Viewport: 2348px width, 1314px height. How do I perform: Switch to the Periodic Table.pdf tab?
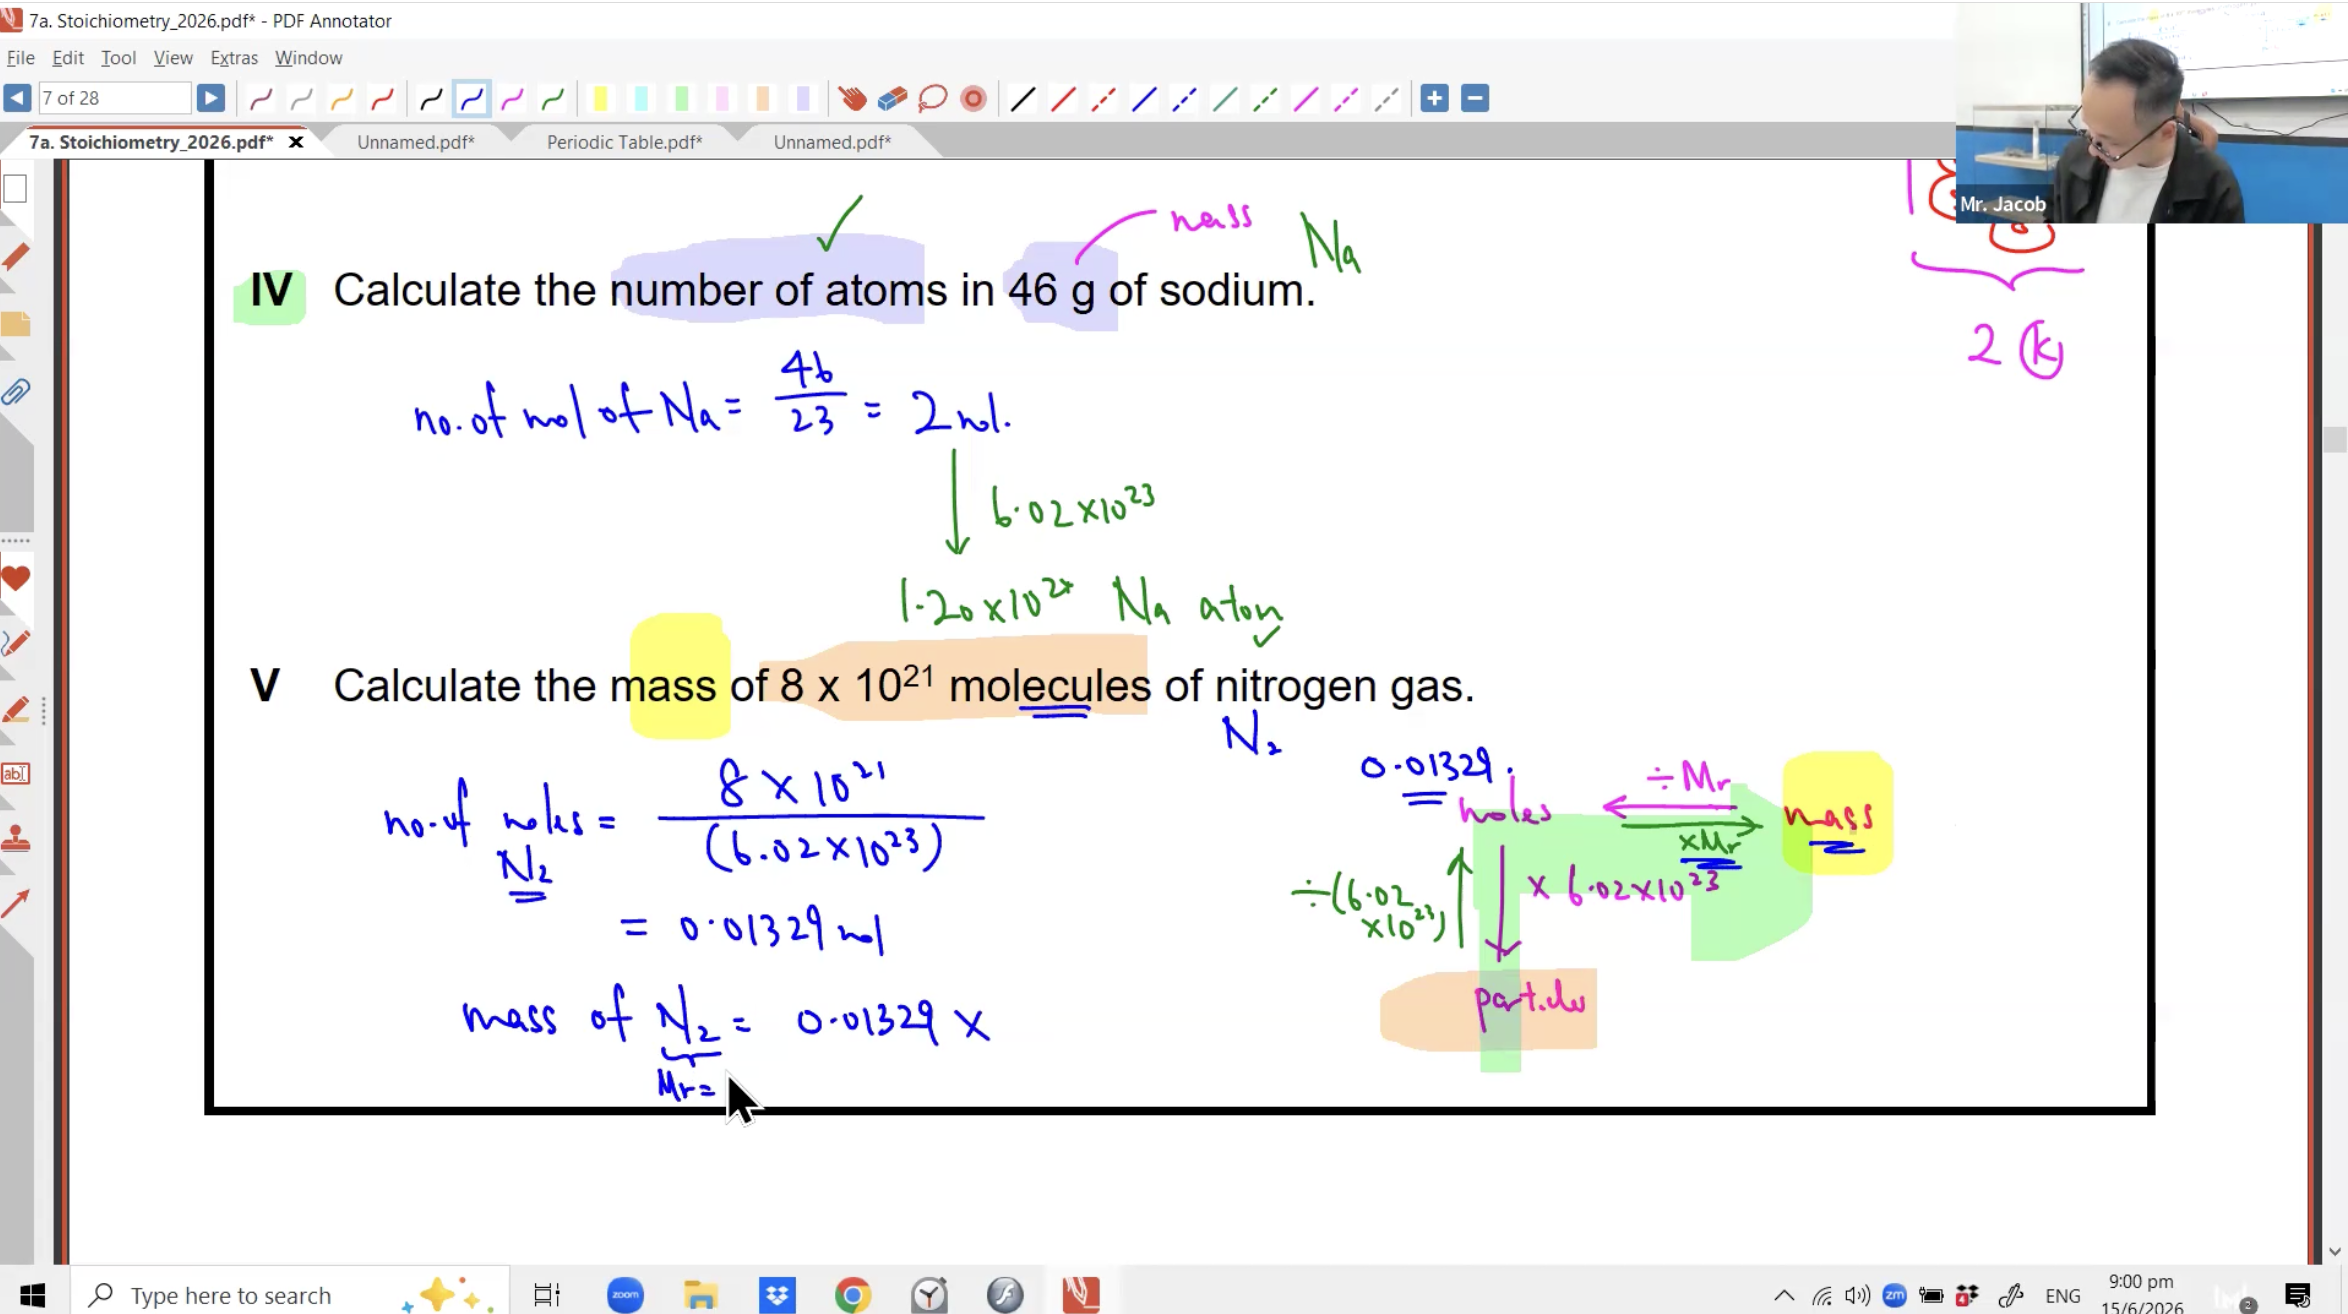pyautogui.click(x=624, y=142)
